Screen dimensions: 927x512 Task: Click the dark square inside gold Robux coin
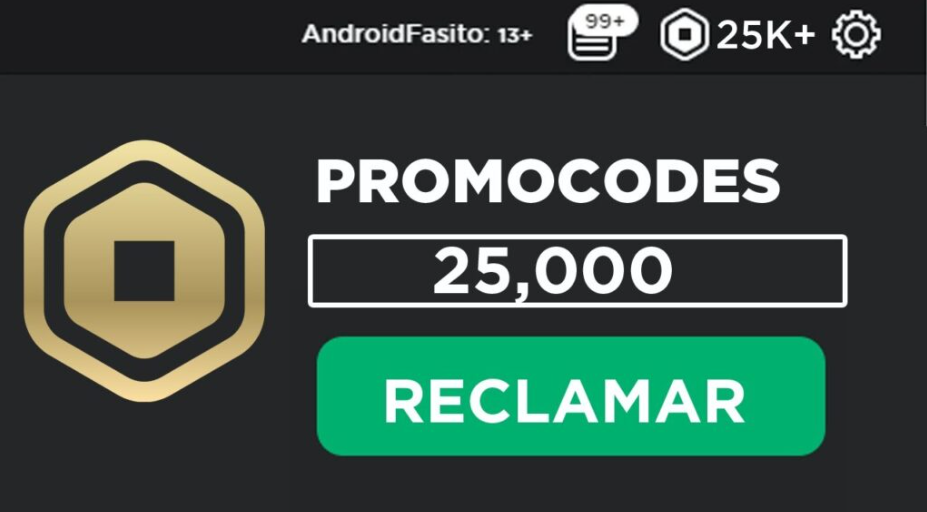coord(144,271)
